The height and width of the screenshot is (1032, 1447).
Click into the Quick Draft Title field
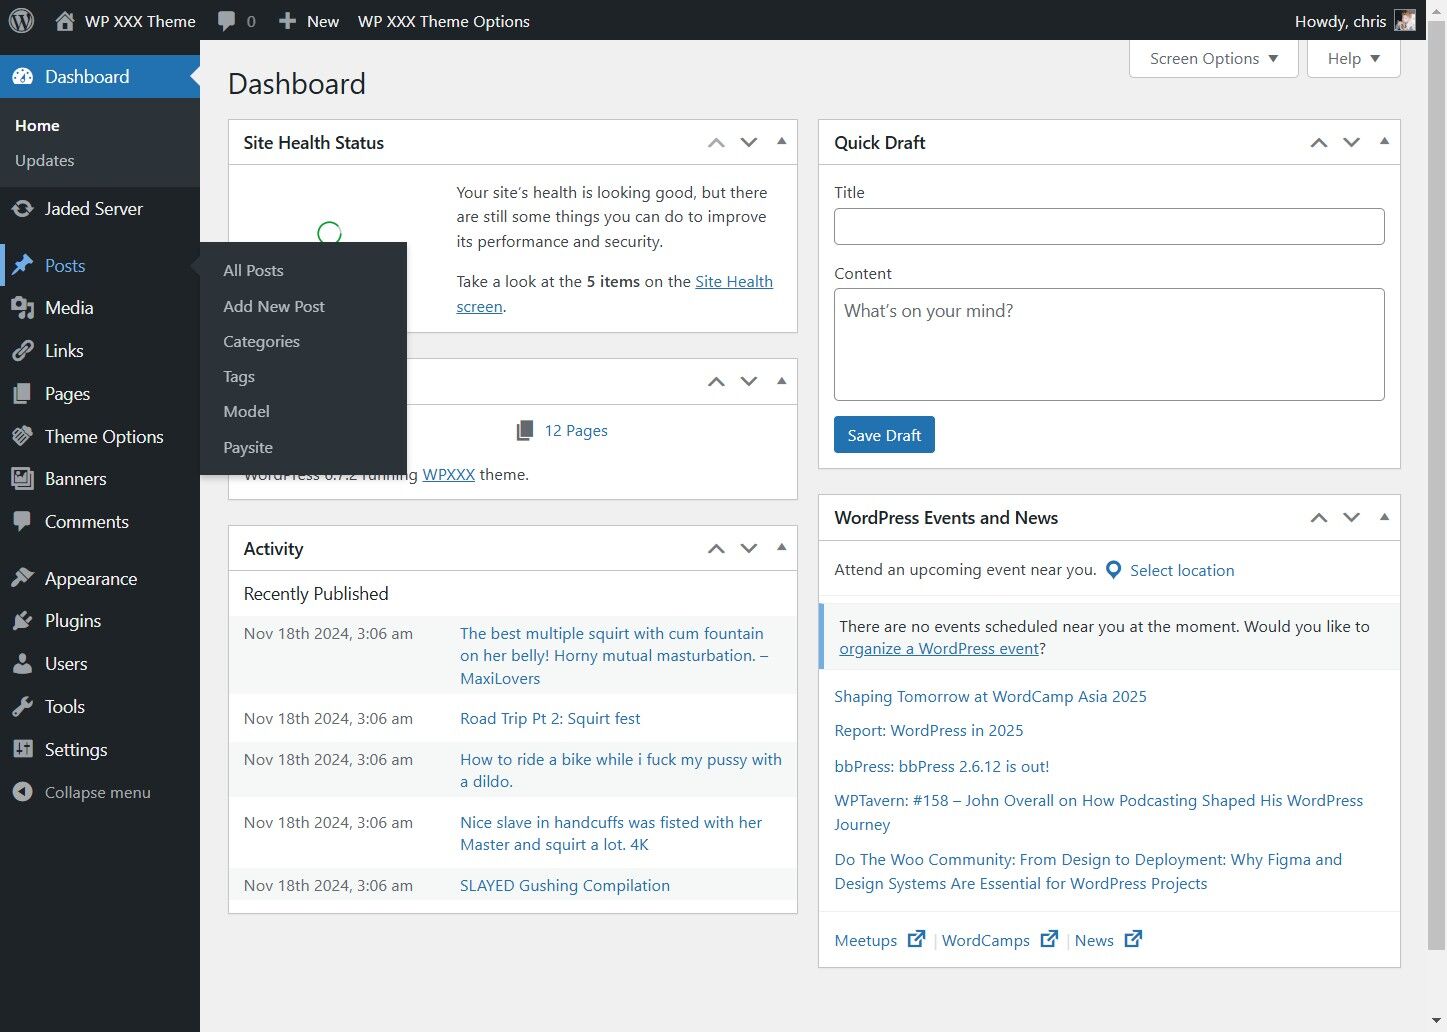click(x=1108, y=227)
